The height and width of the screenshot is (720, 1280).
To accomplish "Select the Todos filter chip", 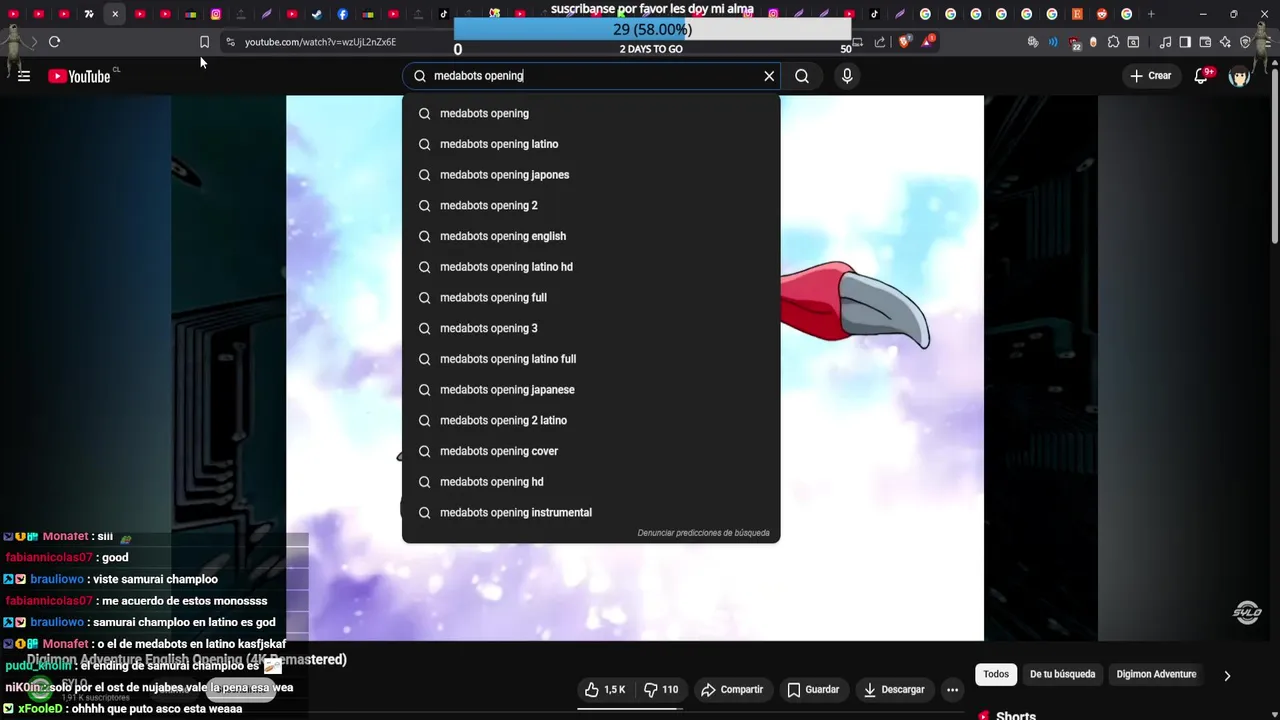I will [996, 674].
